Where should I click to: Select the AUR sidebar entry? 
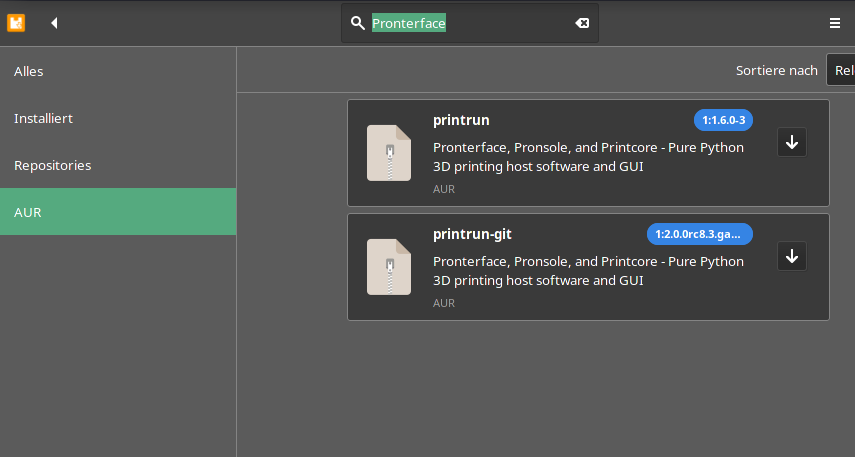point(28,212)
